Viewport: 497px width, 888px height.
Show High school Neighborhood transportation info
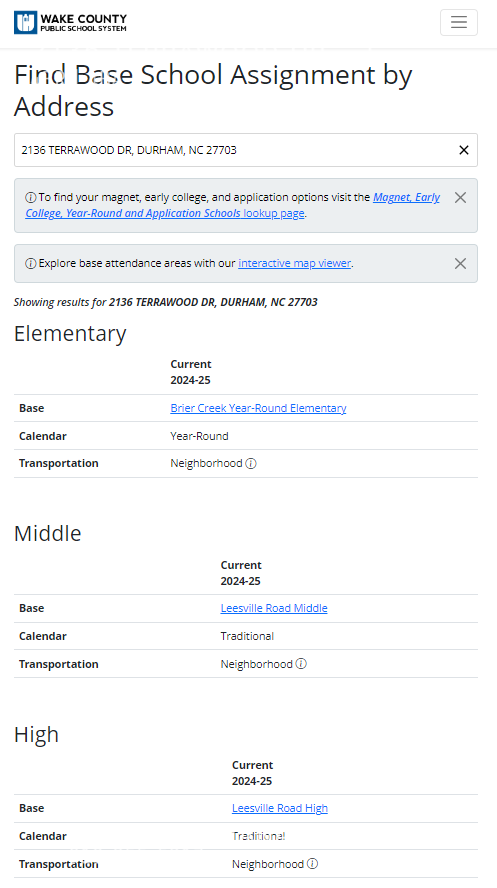click(x=312, y=864)
